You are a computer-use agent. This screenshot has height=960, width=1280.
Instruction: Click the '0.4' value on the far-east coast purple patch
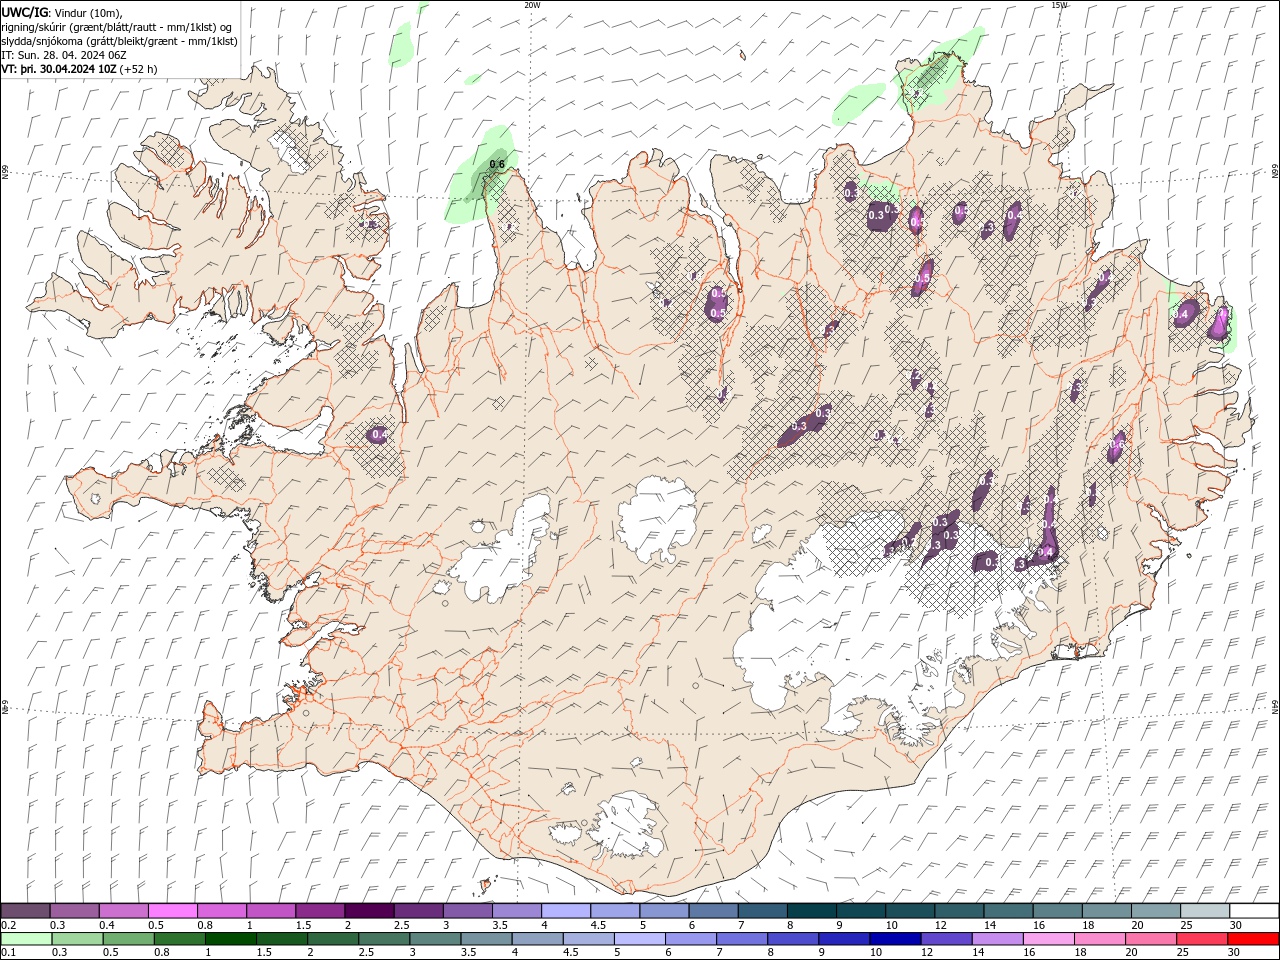point(1180,314)
